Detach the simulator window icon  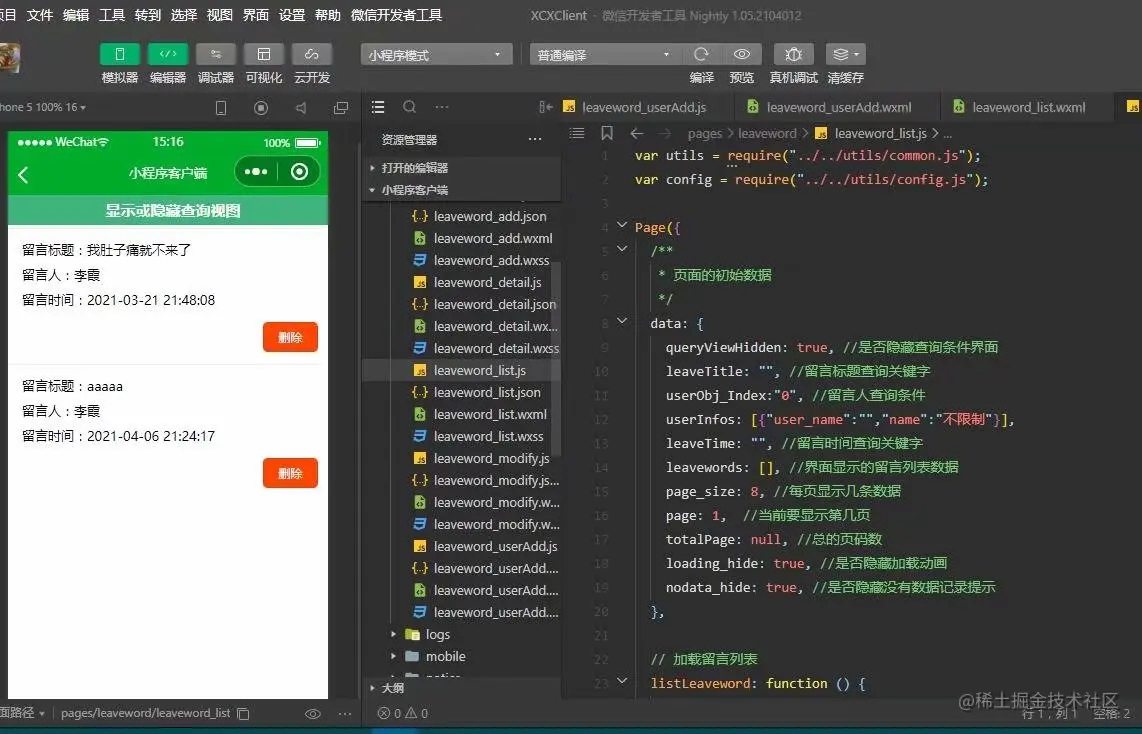pyautogui.click(x=341, y=108)
